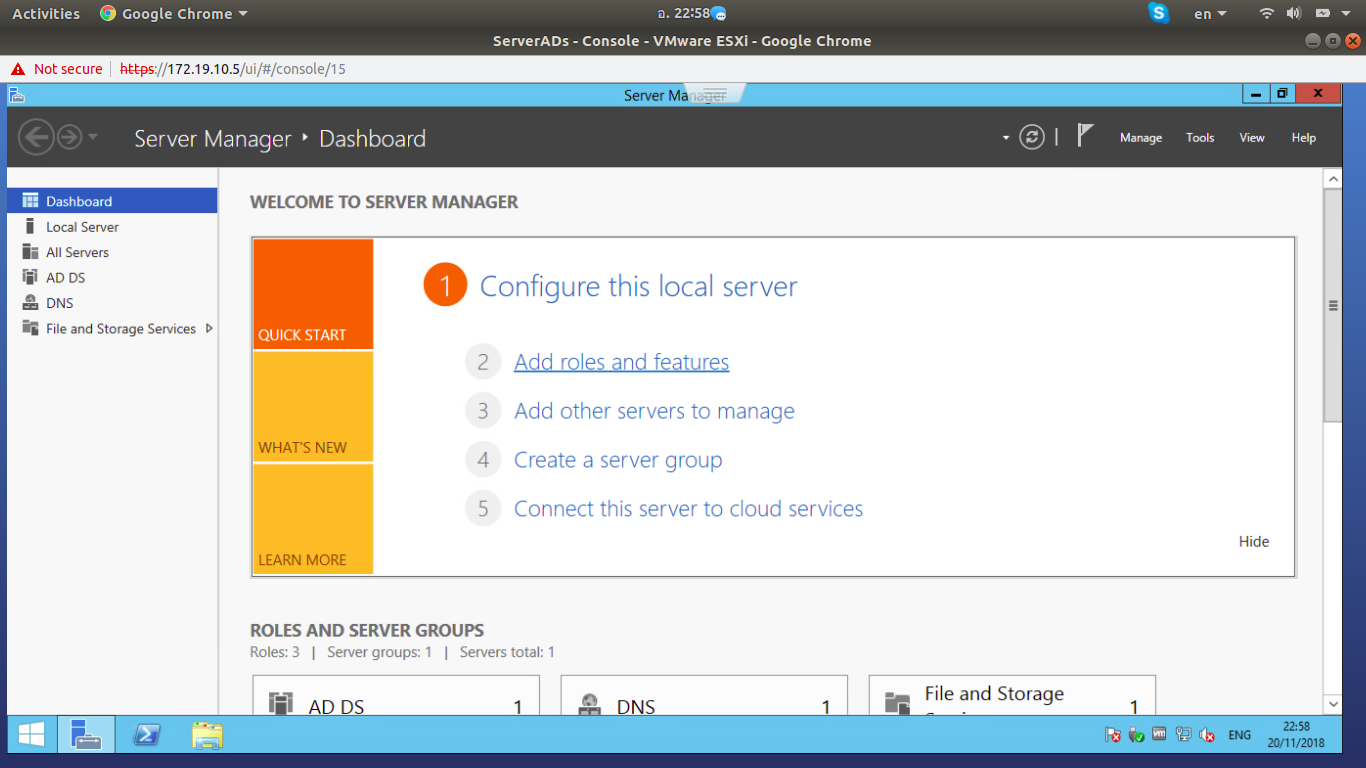The width and height of the screenshot is (1366, 768).
Task: Click the network tray icon in Windows taskbar
Action: pos(1184,735)
